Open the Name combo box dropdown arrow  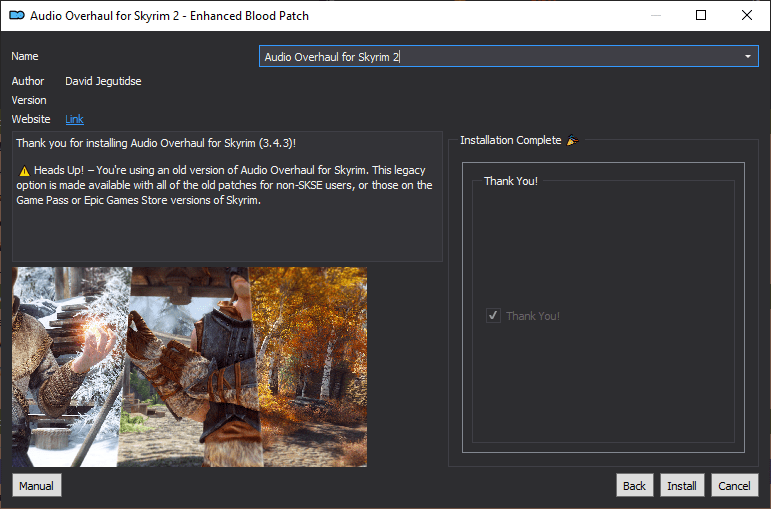point(747,57)
